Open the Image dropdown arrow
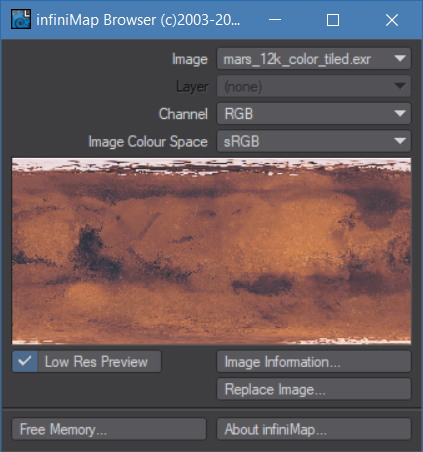The image size is (423, 452). pyautogui.click(x=400, y=59)
